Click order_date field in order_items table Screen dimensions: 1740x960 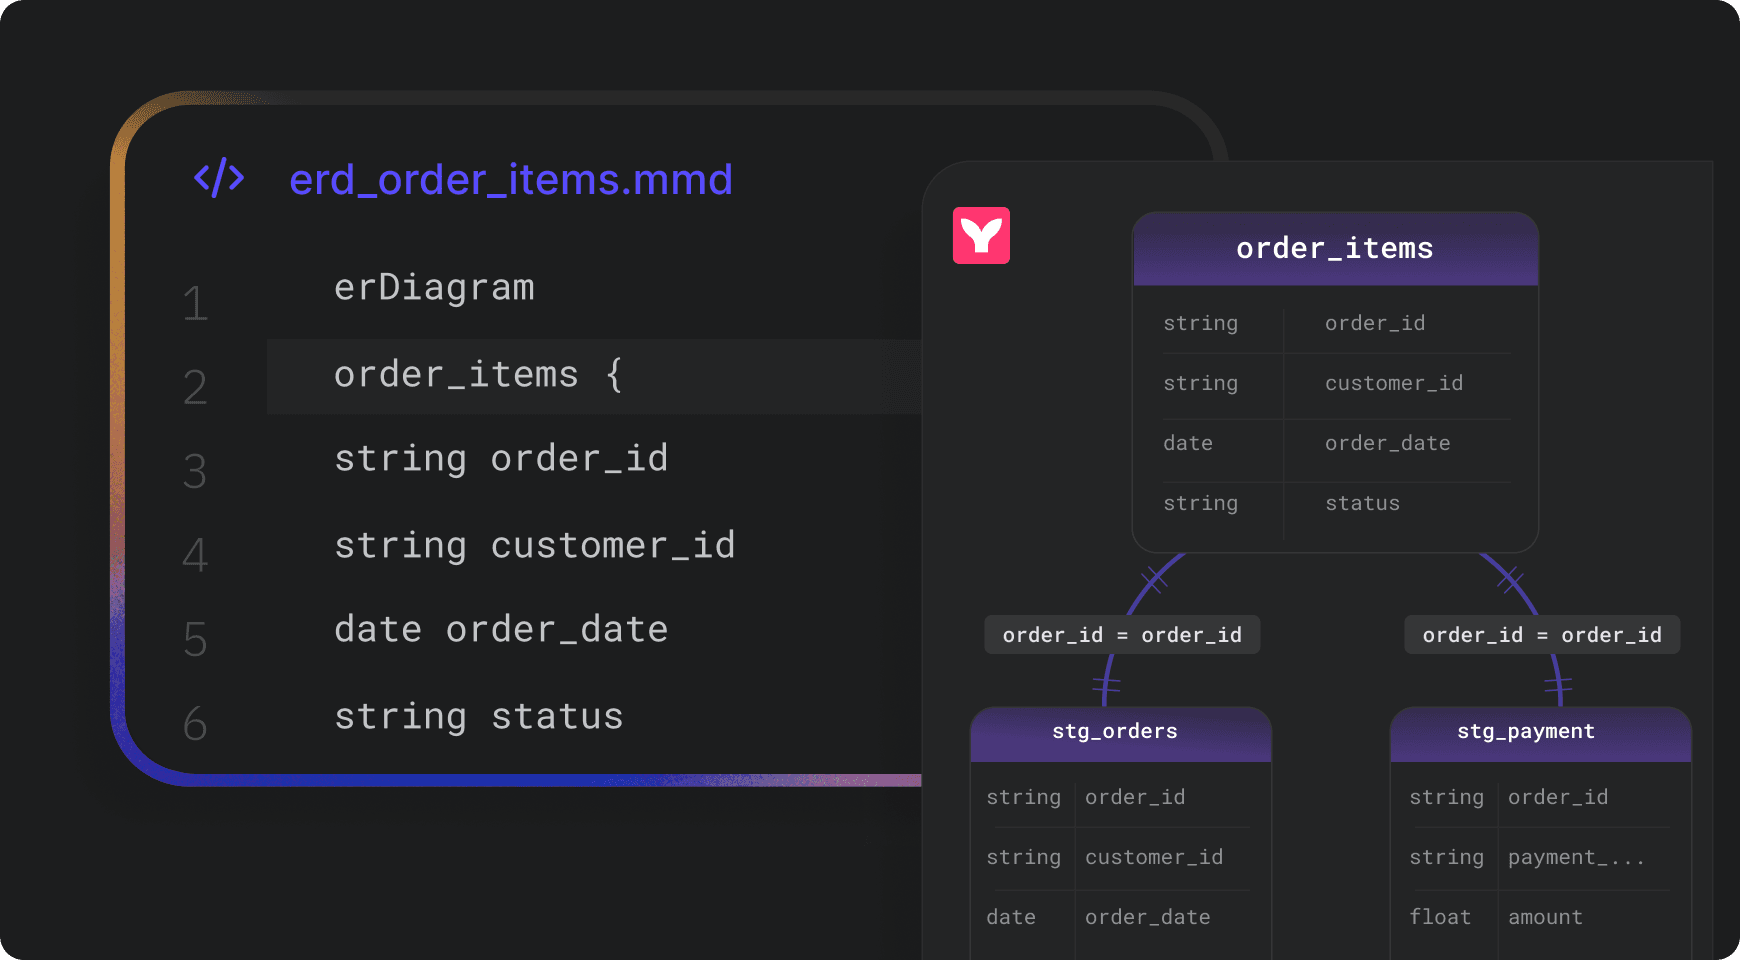pyautogui.click(x=1388, y=443)
